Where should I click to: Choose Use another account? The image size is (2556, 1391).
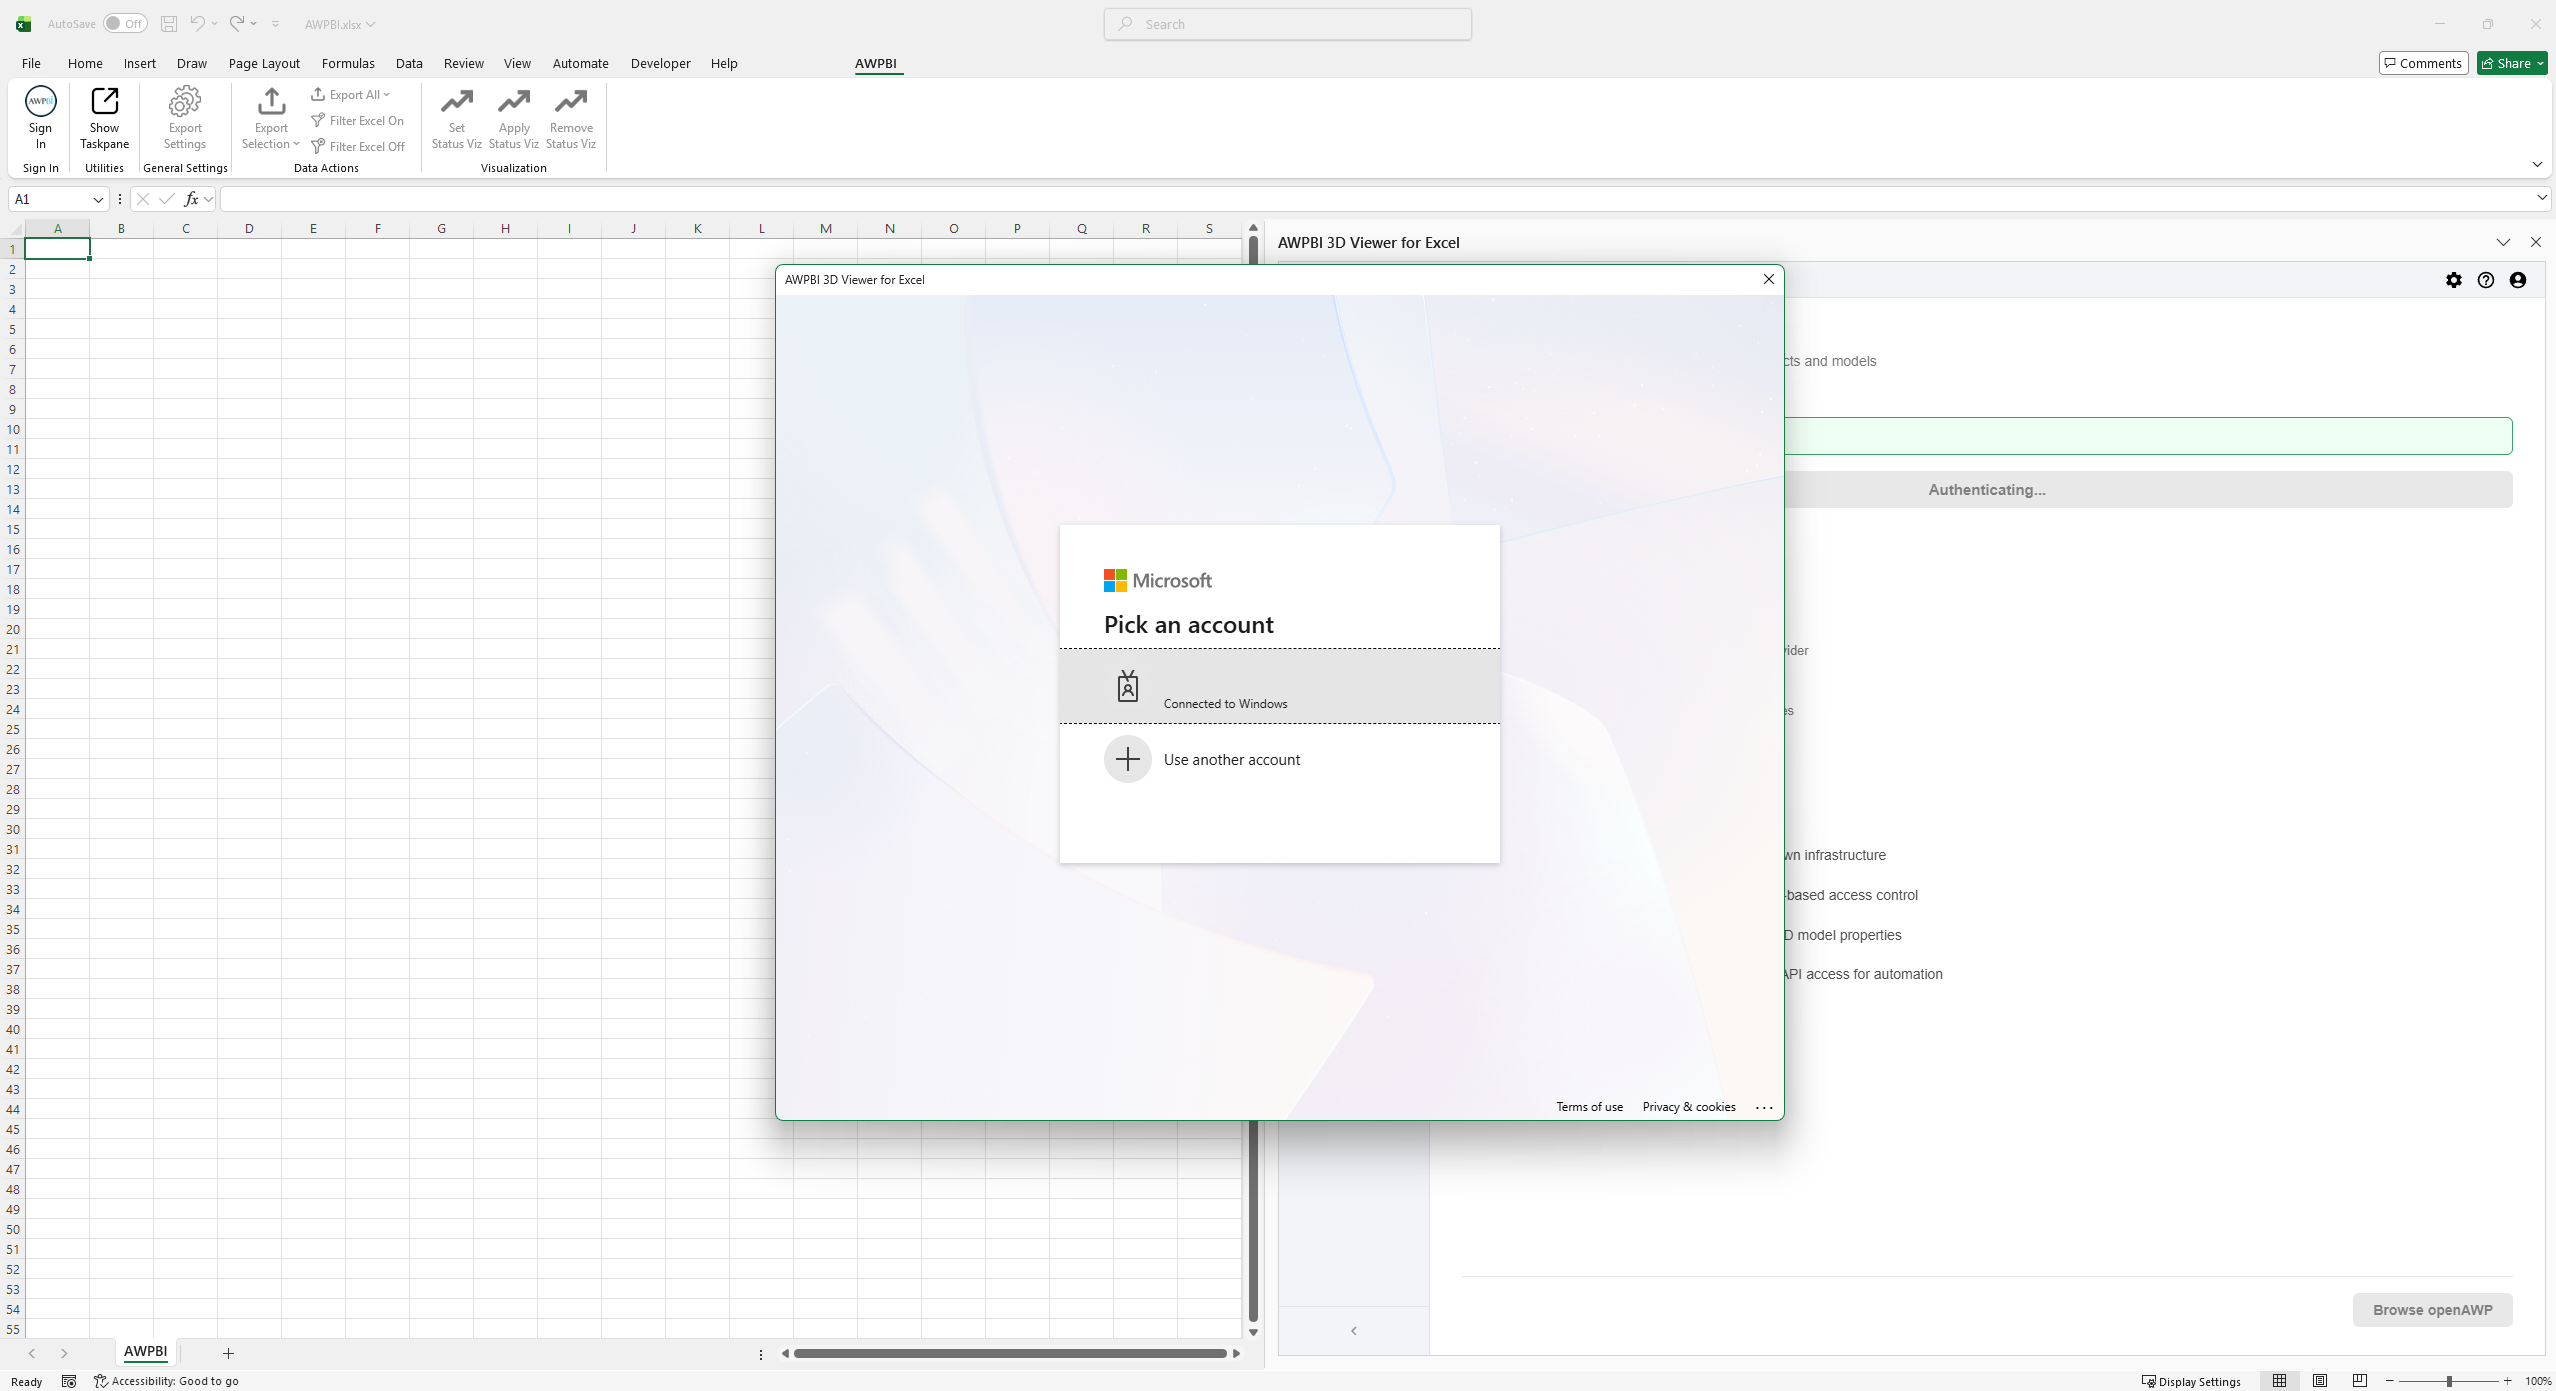pos(1280,759)
